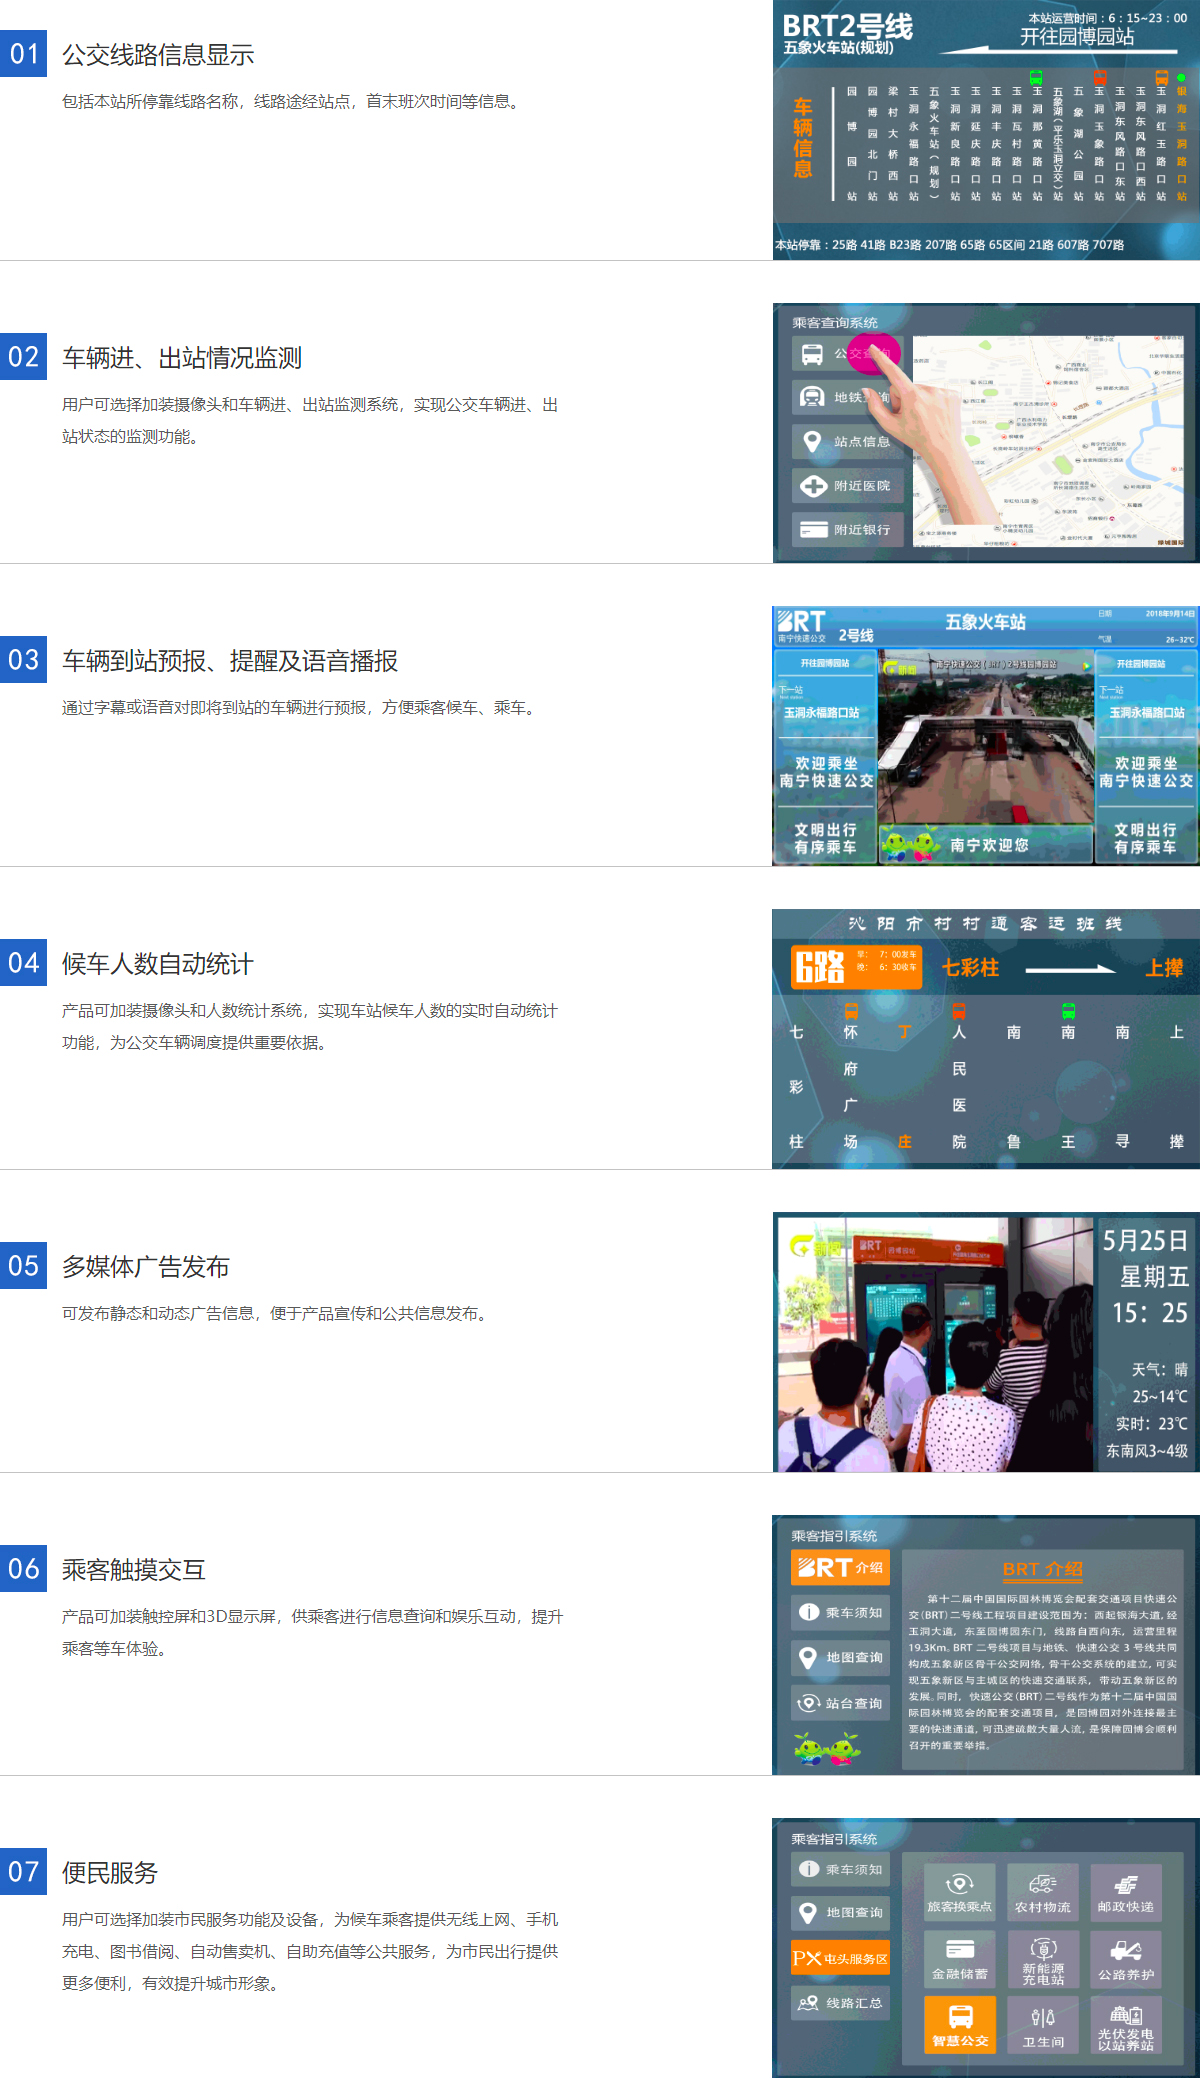Click the heading 车辆到站预报、提醒及语音播报
1200x2078 pixels.
coord(230,661)
